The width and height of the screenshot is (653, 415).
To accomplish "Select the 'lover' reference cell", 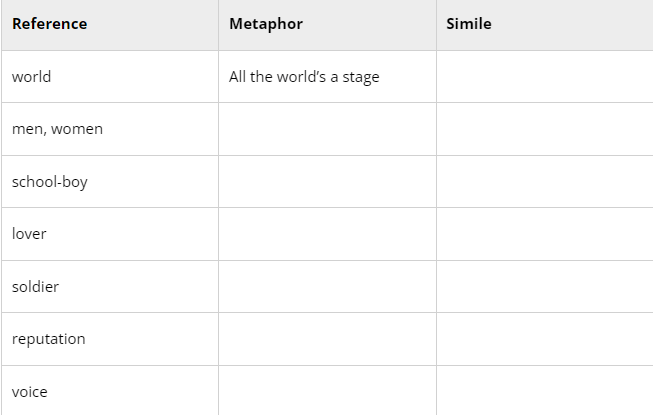I will [110, 234].
